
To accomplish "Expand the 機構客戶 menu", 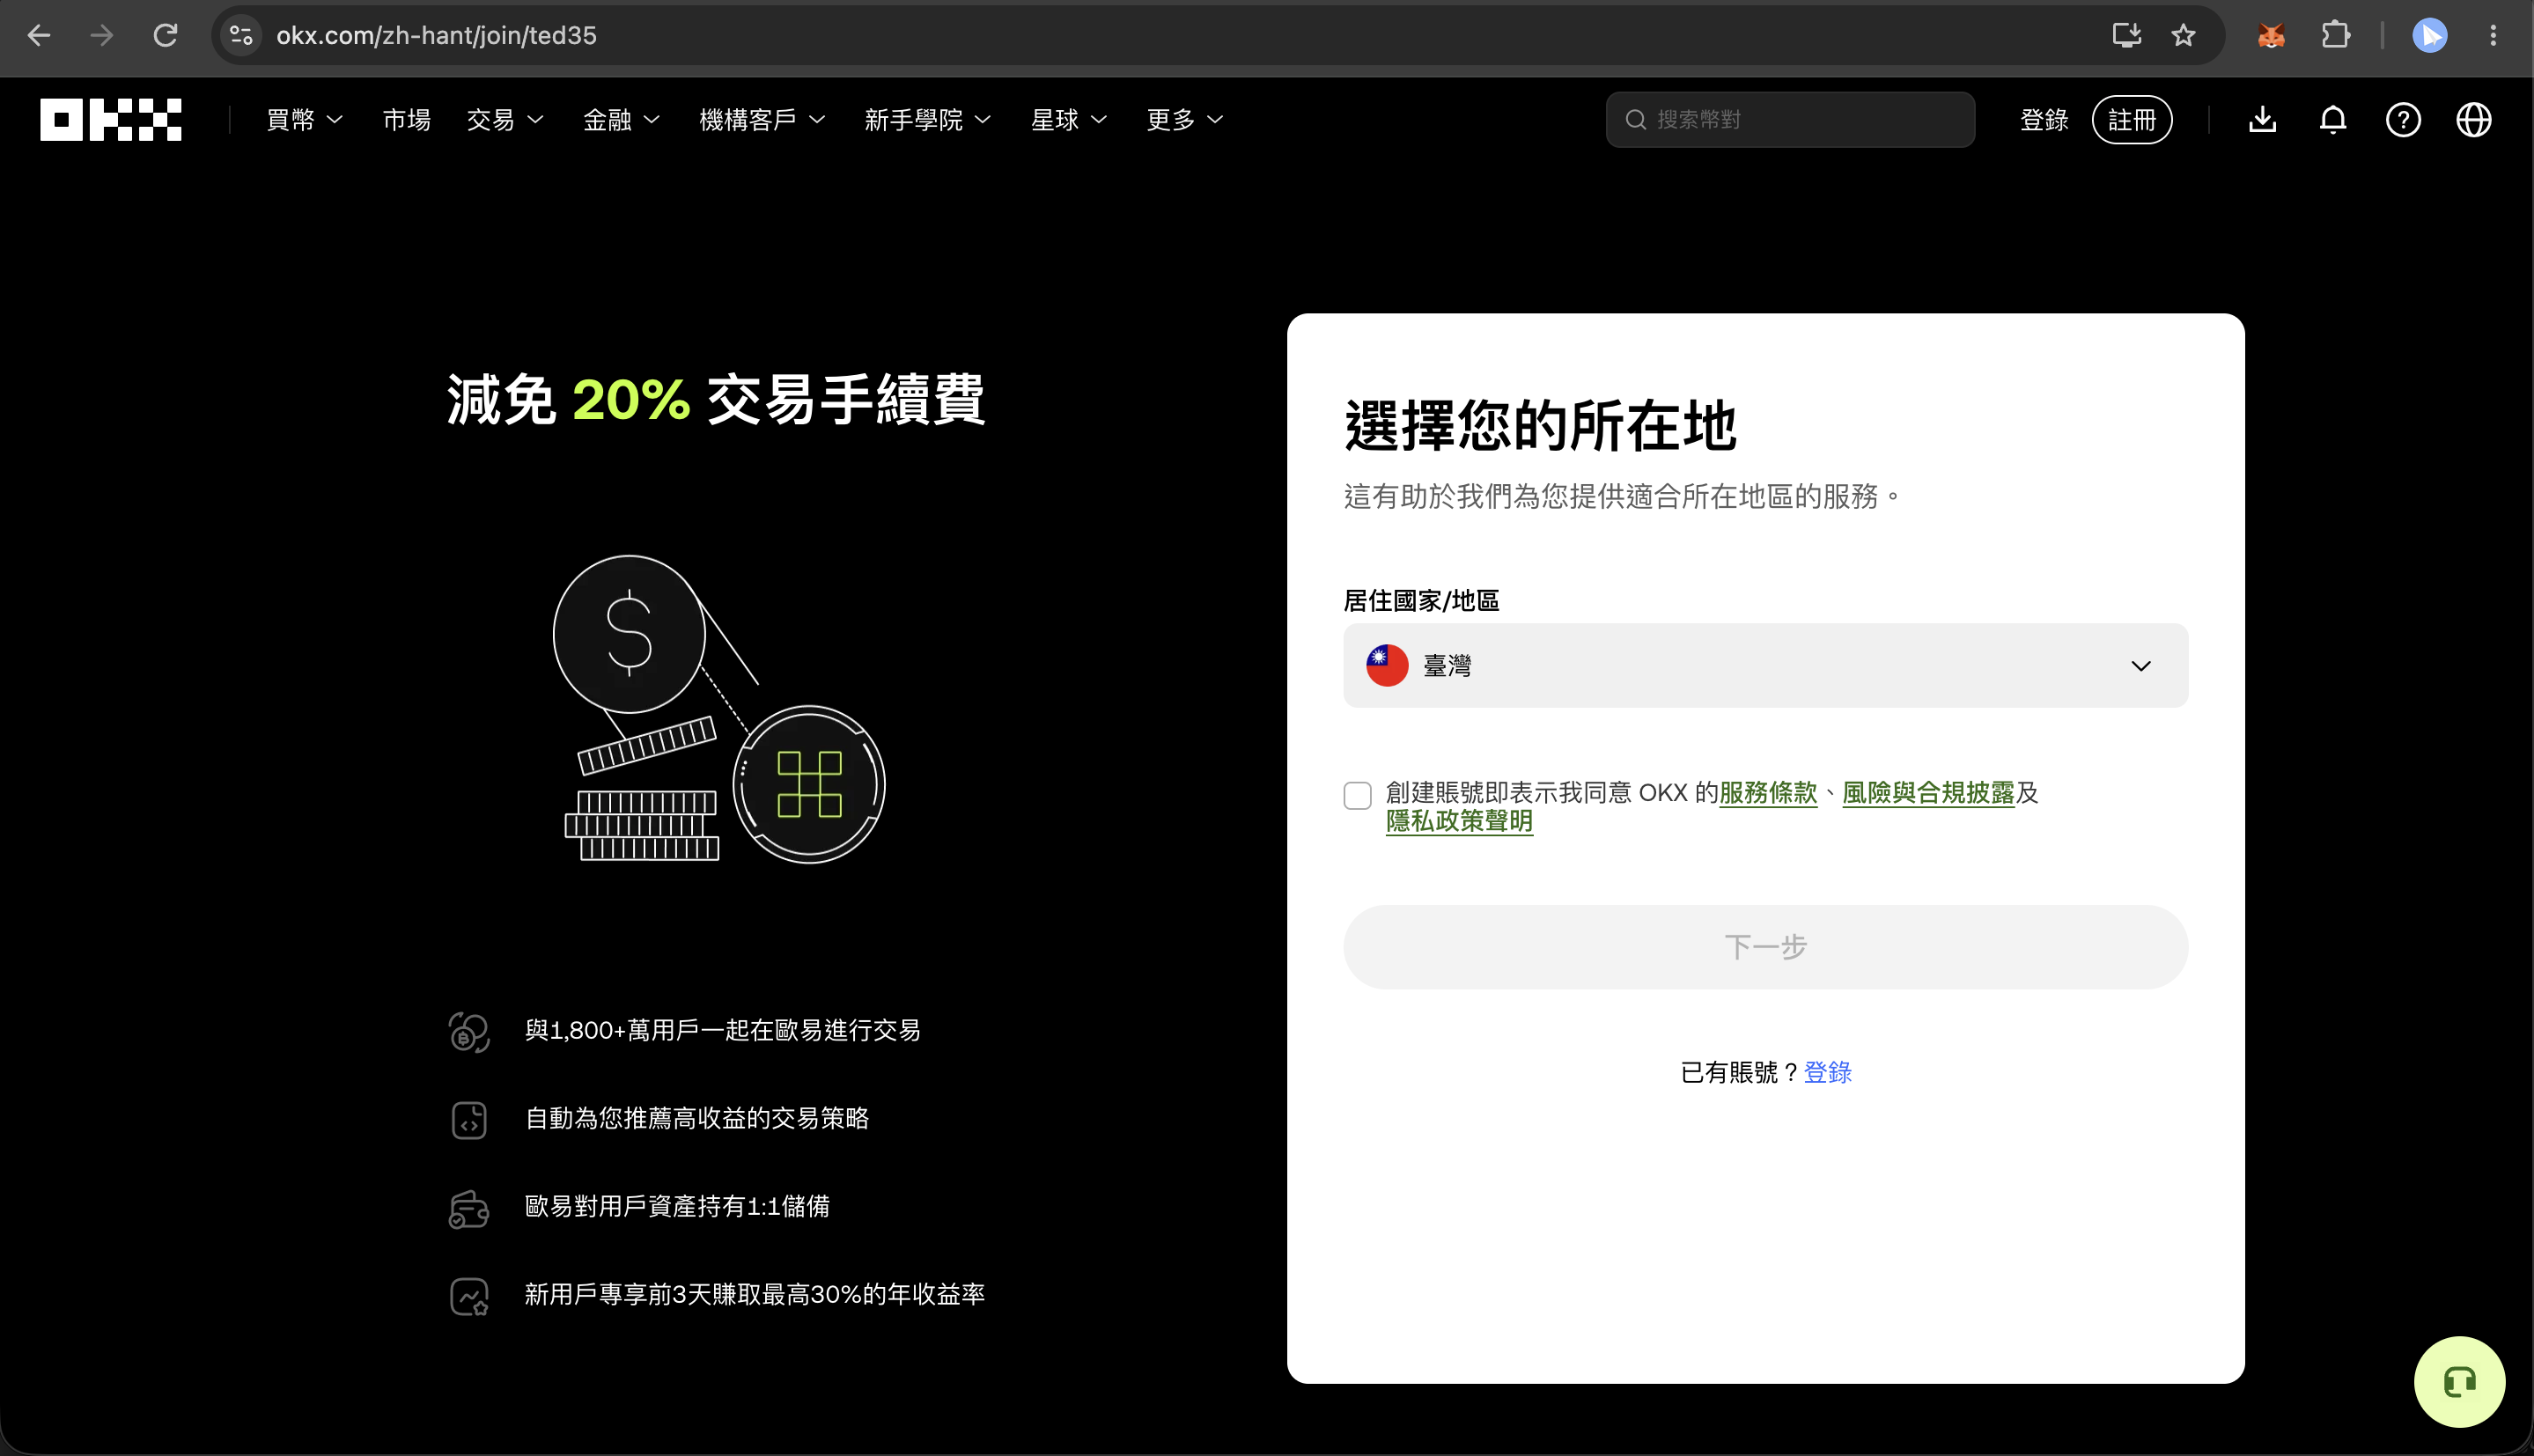I will (x=762, y=120).
